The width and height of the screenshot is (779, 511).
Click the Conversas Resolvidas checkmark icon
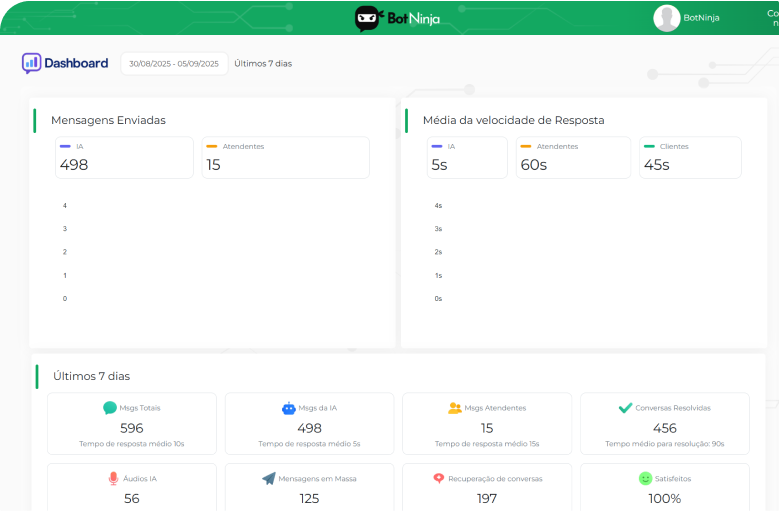click(x=625, y=408)
